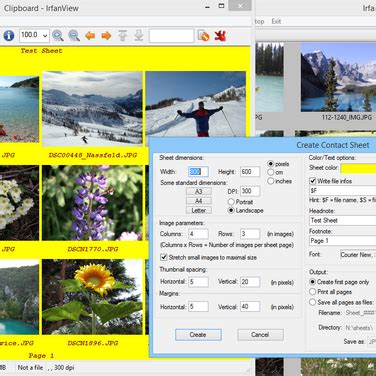Click the Cancel button

tap(260, 335)
